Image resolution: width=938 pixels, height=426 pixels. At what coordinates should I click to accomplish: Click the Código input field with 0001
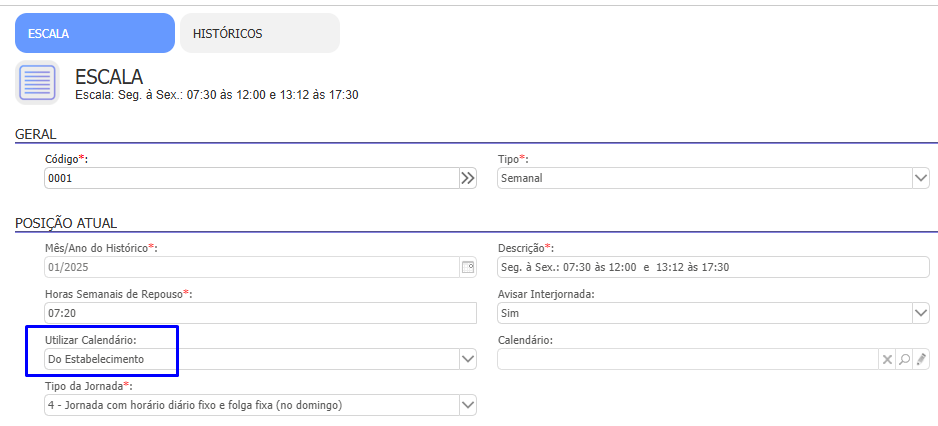(250, 178)
